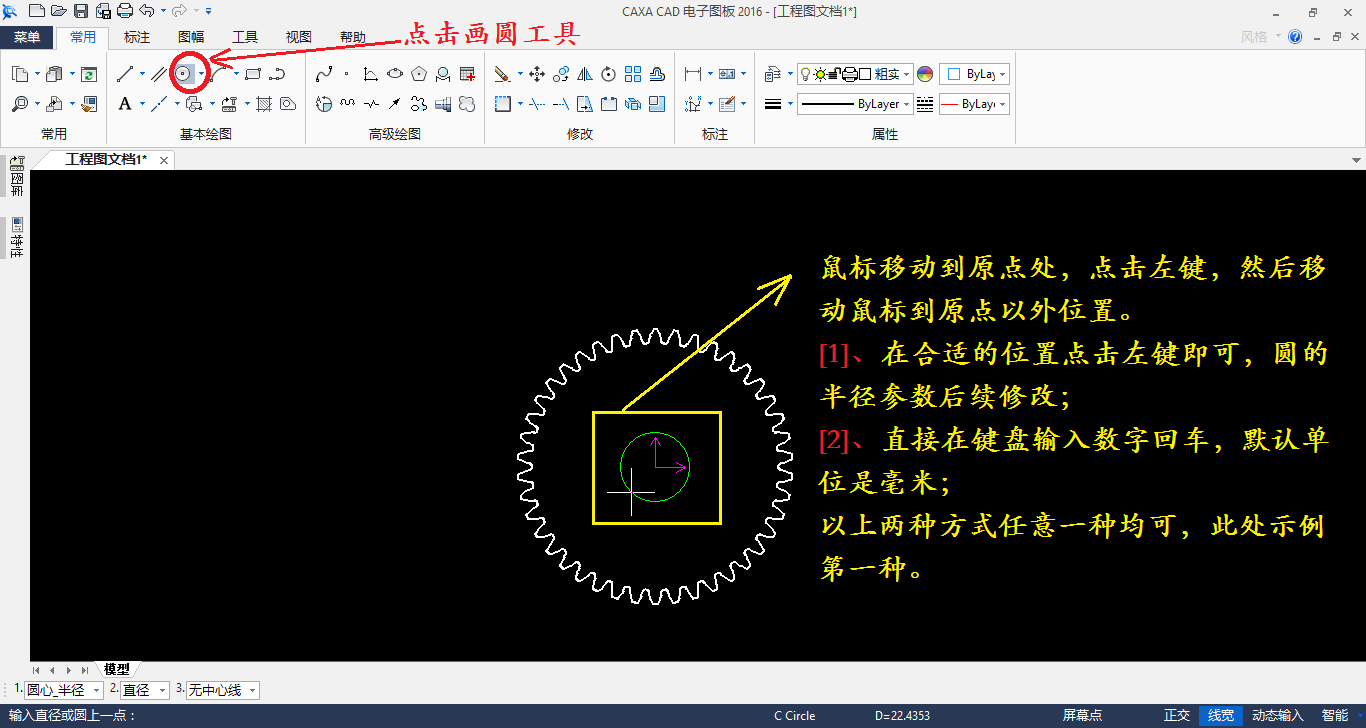Select the Rectangle drawing tool

(253, 74)
